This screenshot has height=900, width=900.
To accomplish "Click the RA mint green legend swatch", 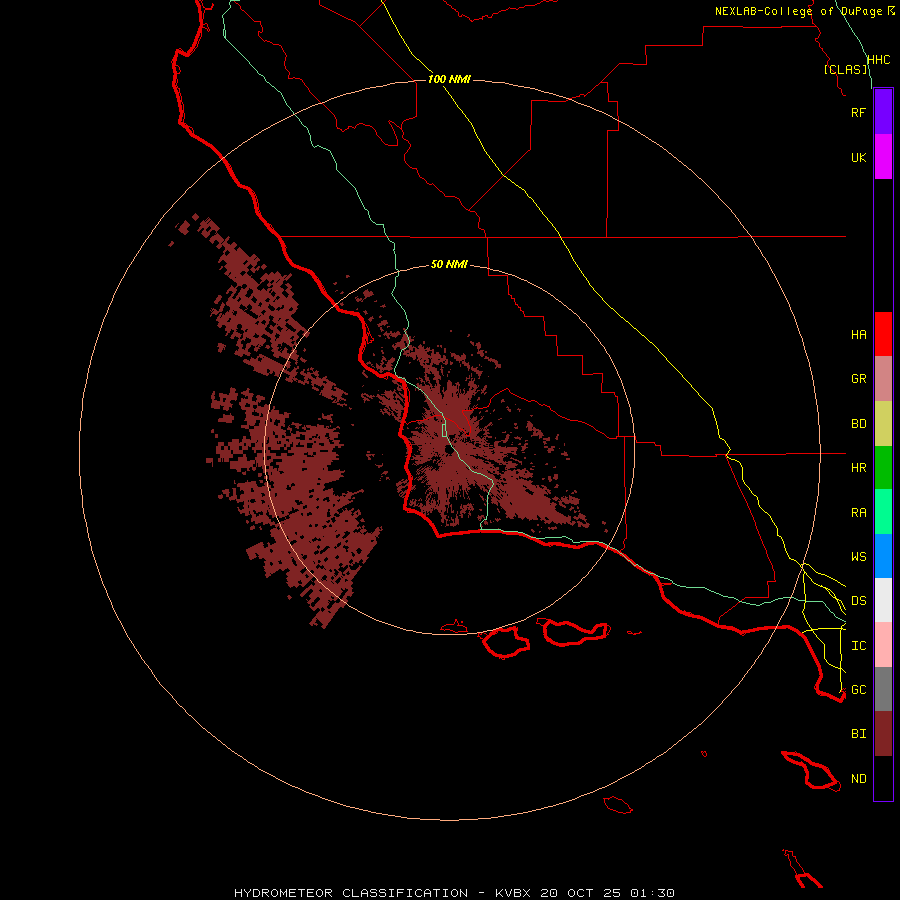I will 883,512.
